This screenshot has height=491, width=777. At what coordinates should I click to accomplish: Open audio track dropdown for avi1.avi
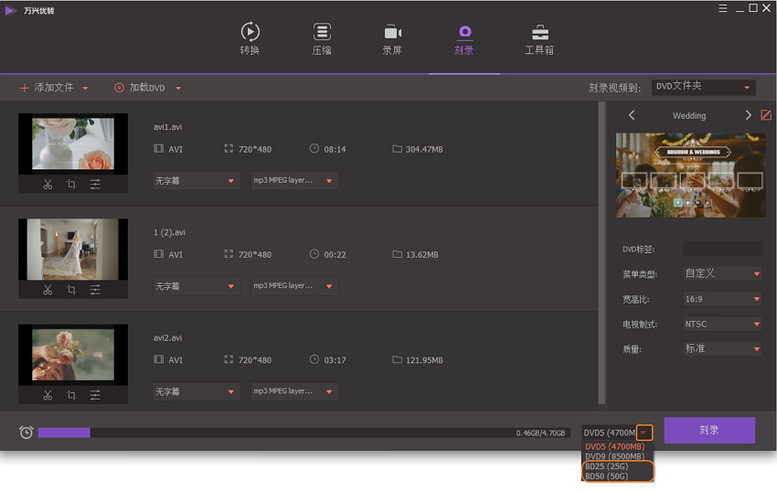coord(294,181)
